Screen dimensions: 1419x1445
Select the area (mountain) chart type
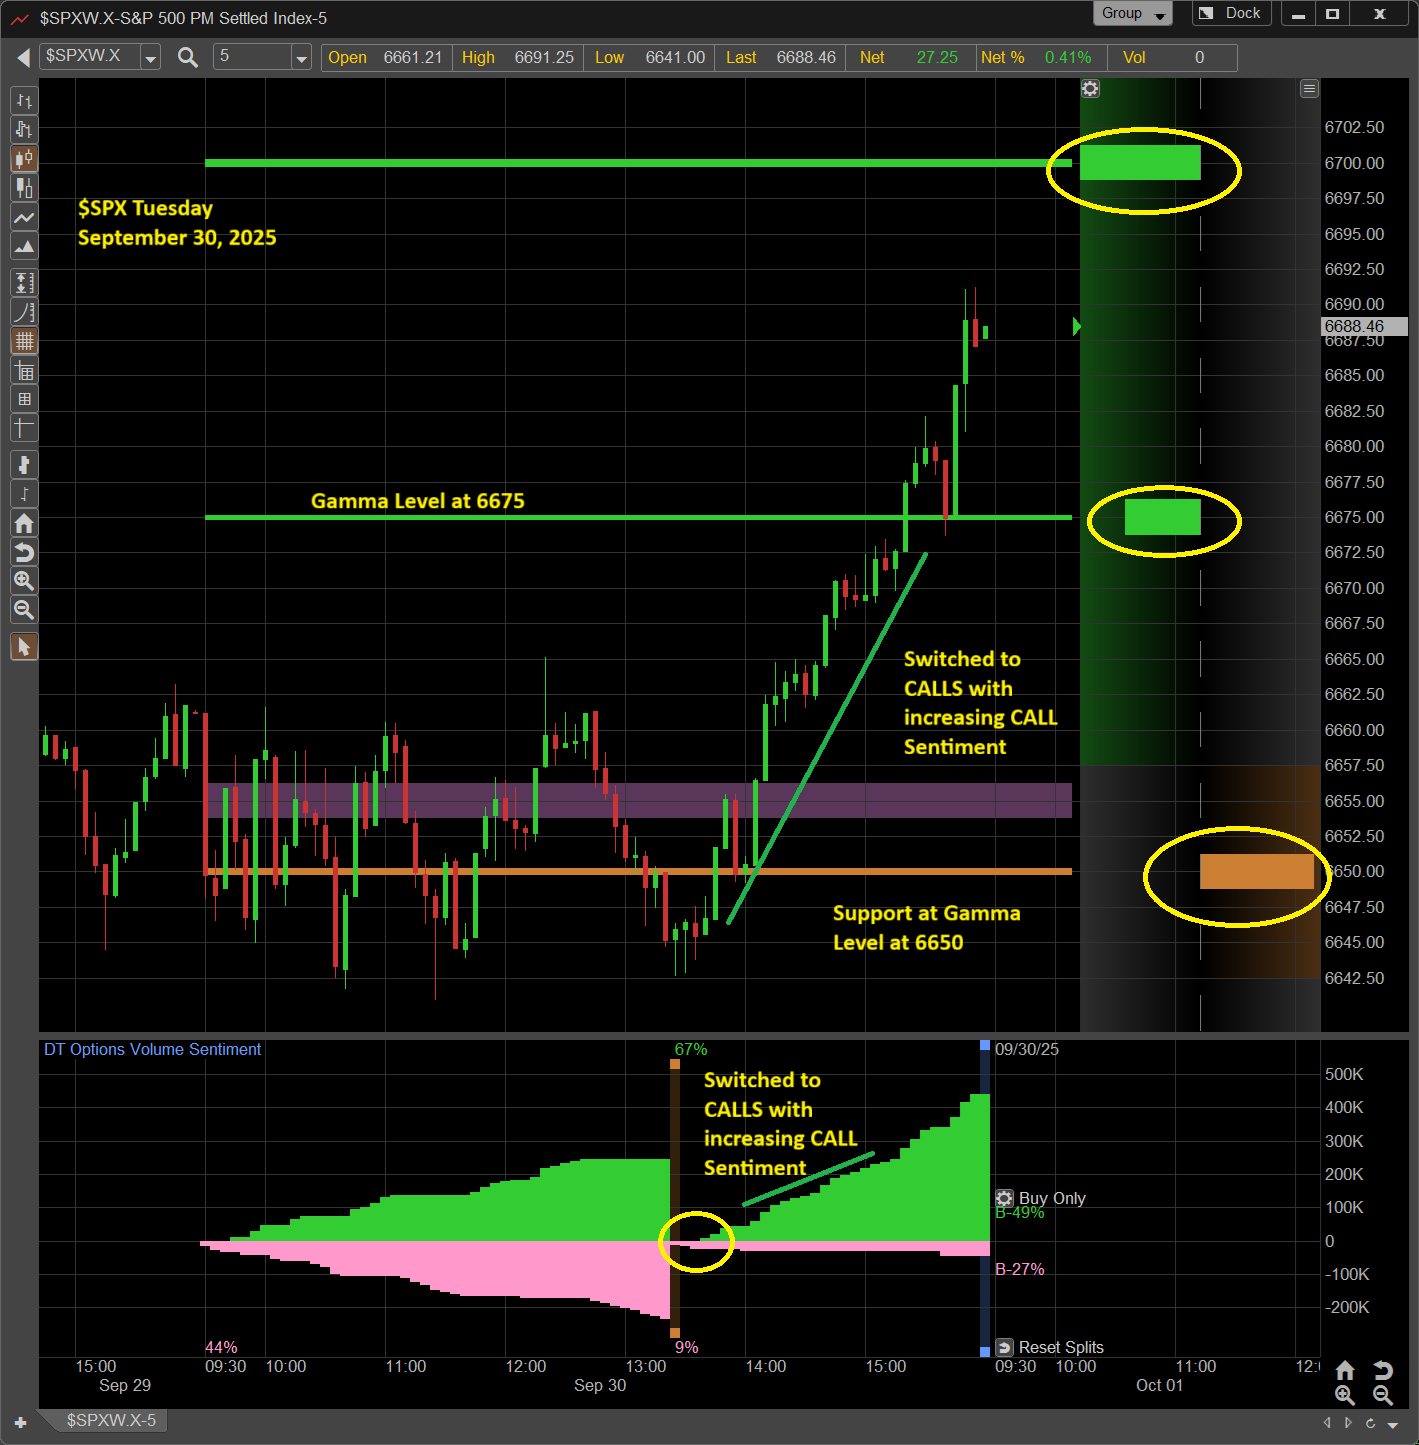tap(24, 246)
